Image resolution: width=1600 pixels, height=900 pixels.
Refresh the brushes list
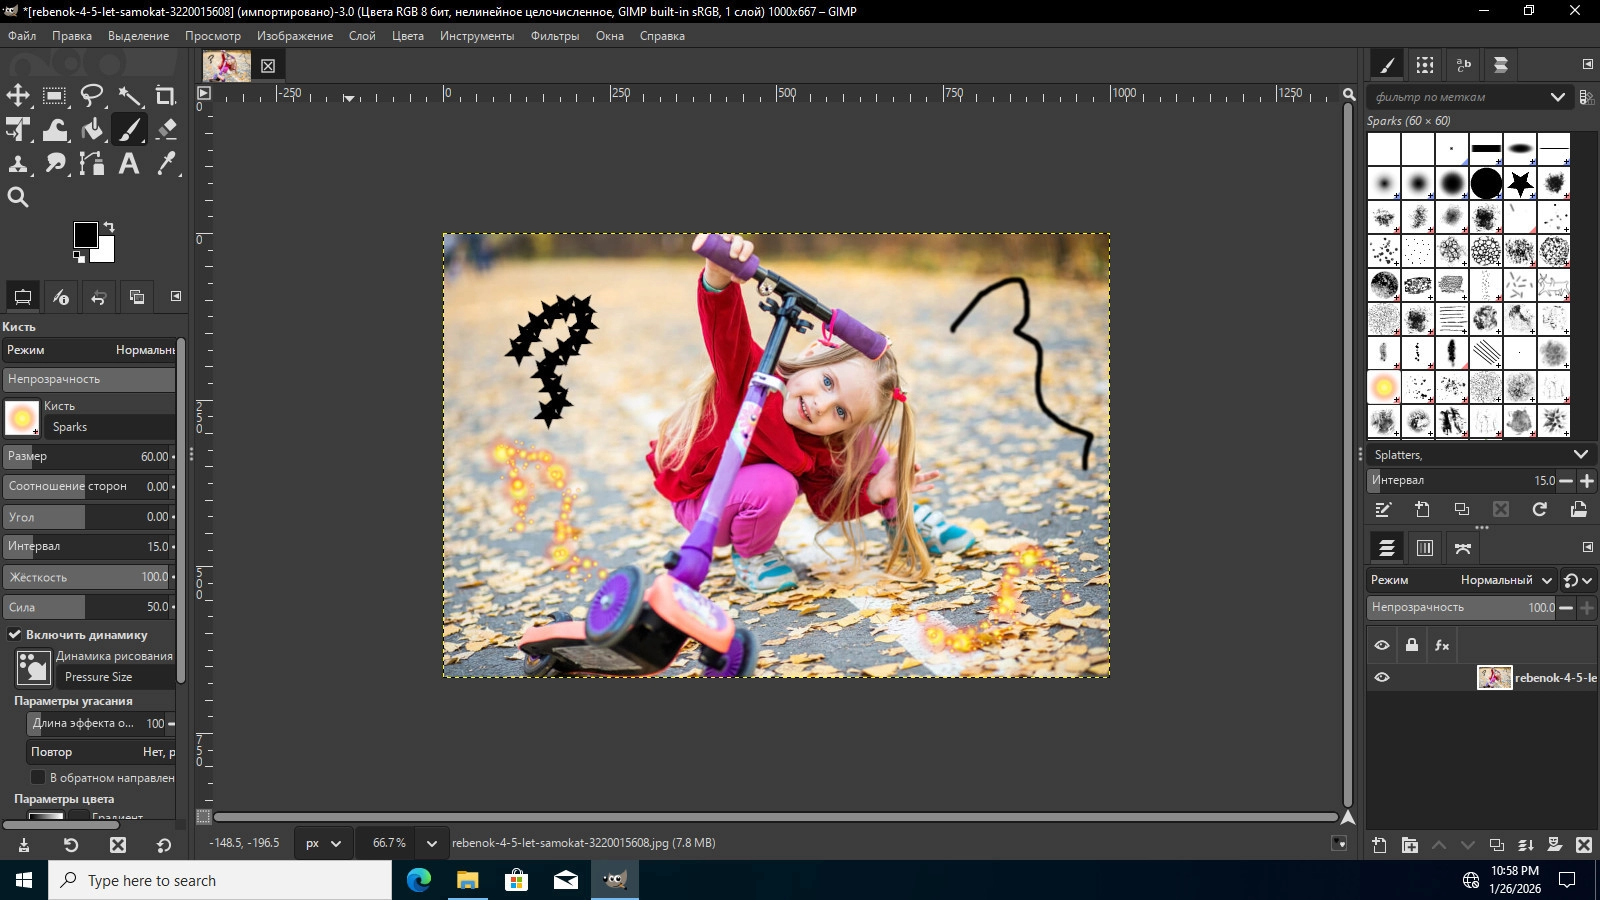[1540, 510]
